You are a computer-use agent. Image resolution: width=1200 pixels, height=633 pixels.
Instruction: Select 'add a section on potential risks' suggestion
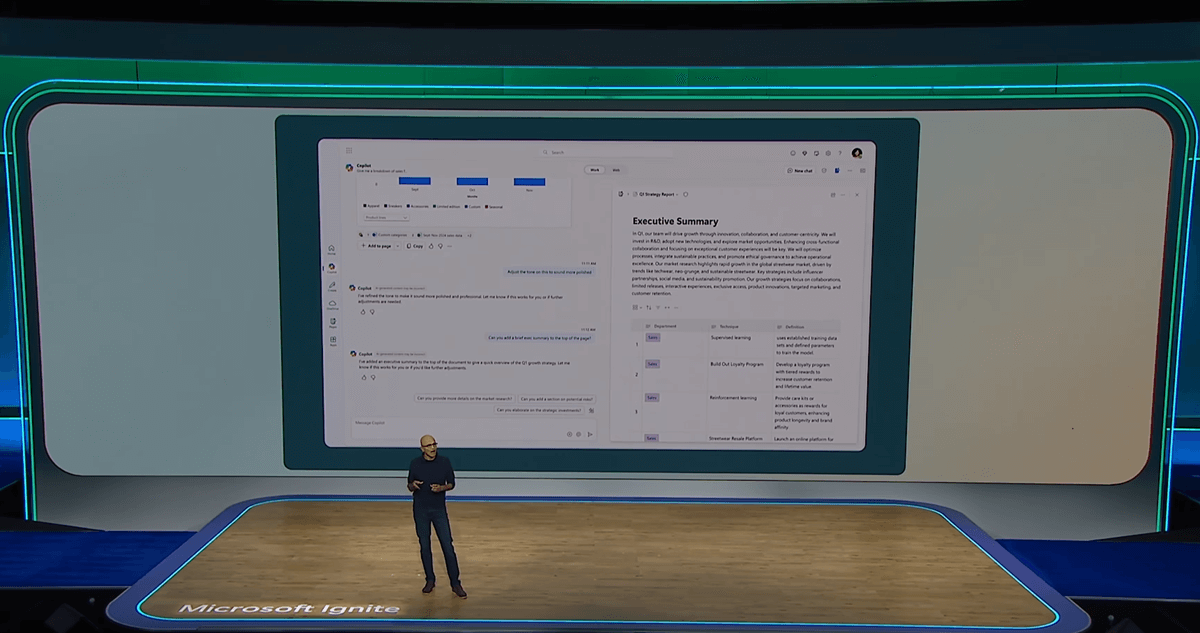pyautogui.click(x=557, y=398)
